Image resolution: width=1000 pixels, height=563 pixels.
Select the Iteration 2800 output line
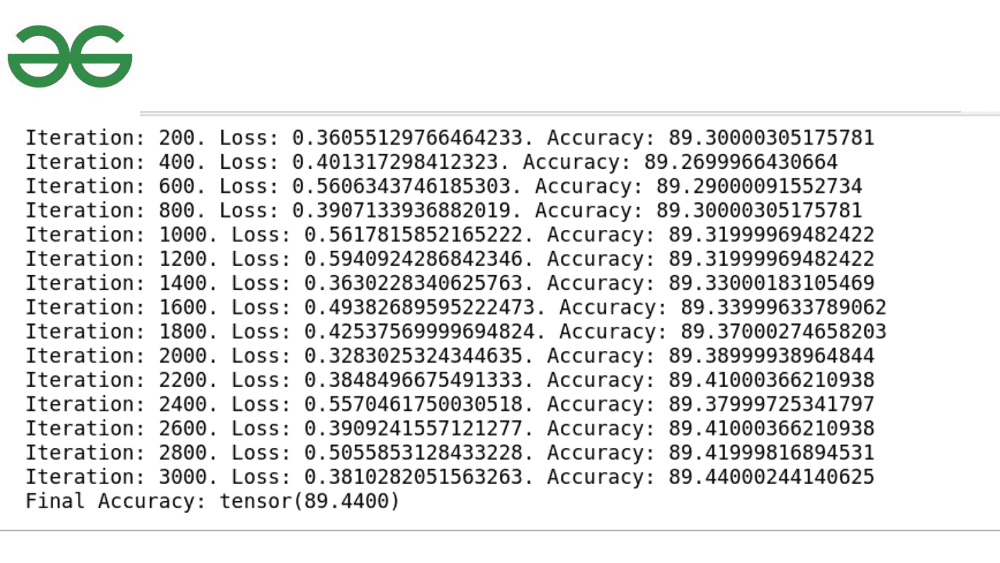[x=450, y=453]
